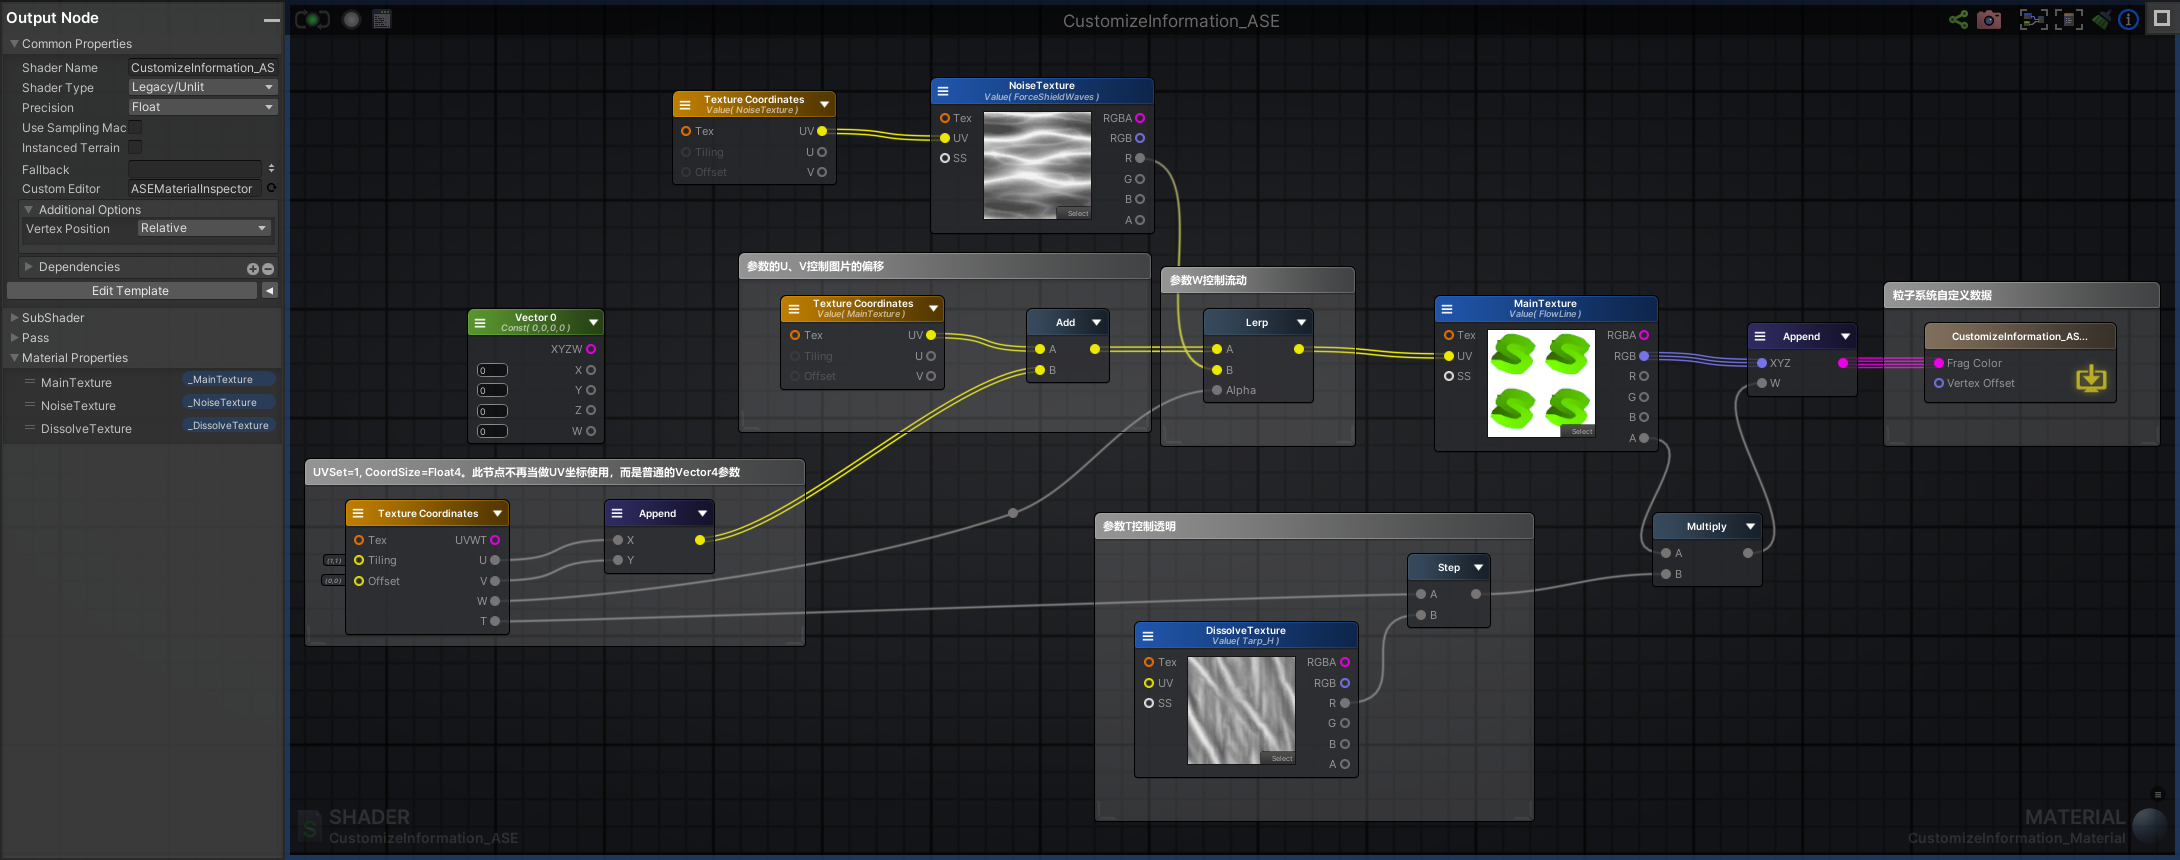Add a dependency with plus icon
2180x860 pixels.
pos(253,268)
